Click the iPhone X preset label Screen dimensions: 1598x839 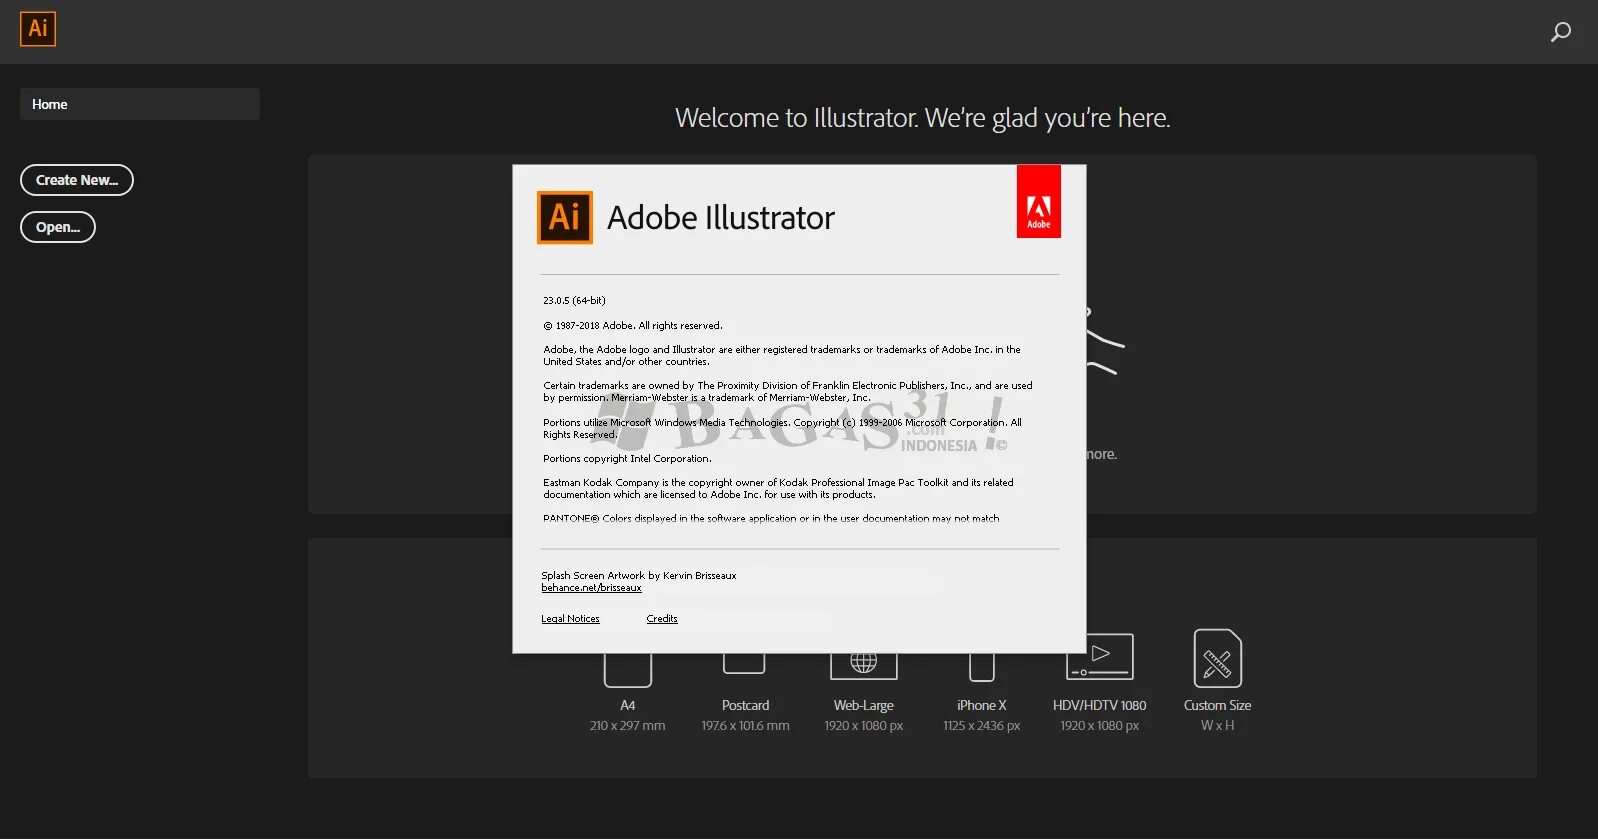pos(982,706)
